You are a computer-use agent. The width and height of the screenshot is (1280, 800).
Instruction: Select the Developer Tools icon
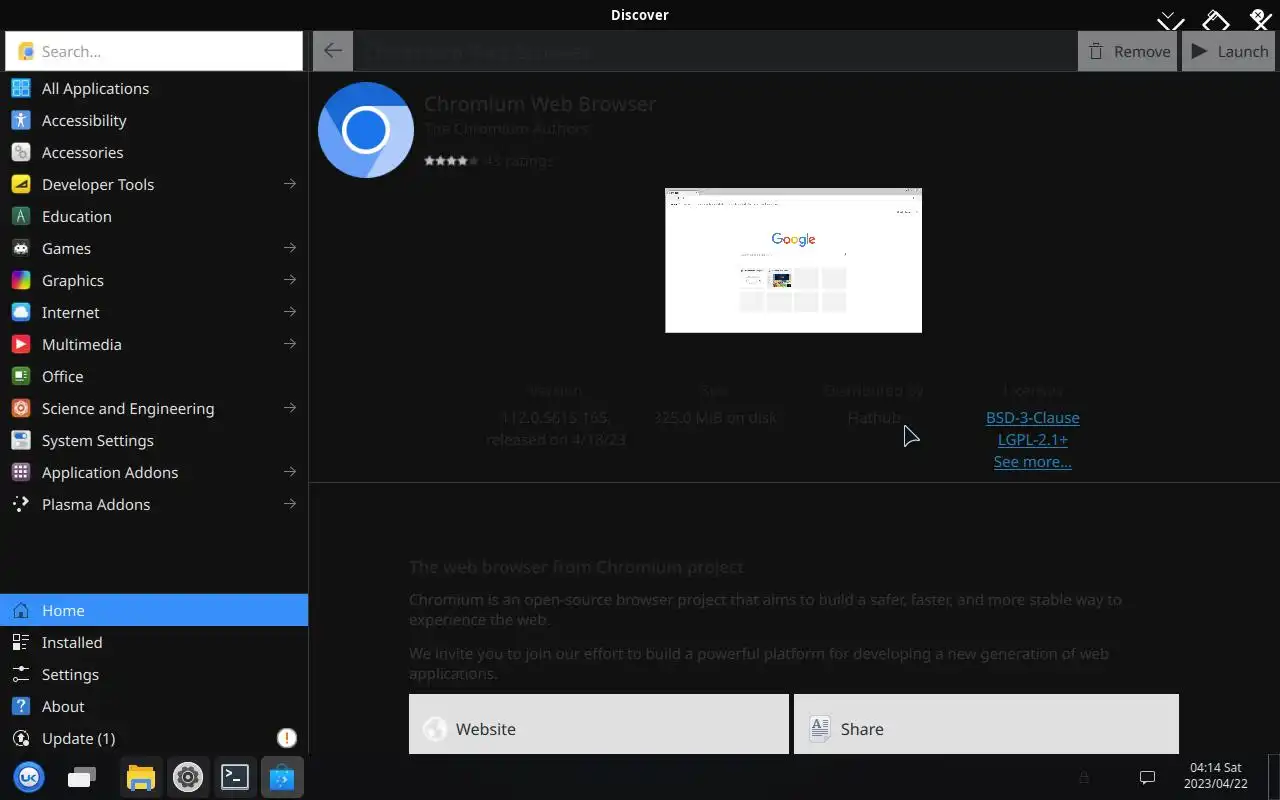click(21, 184)
